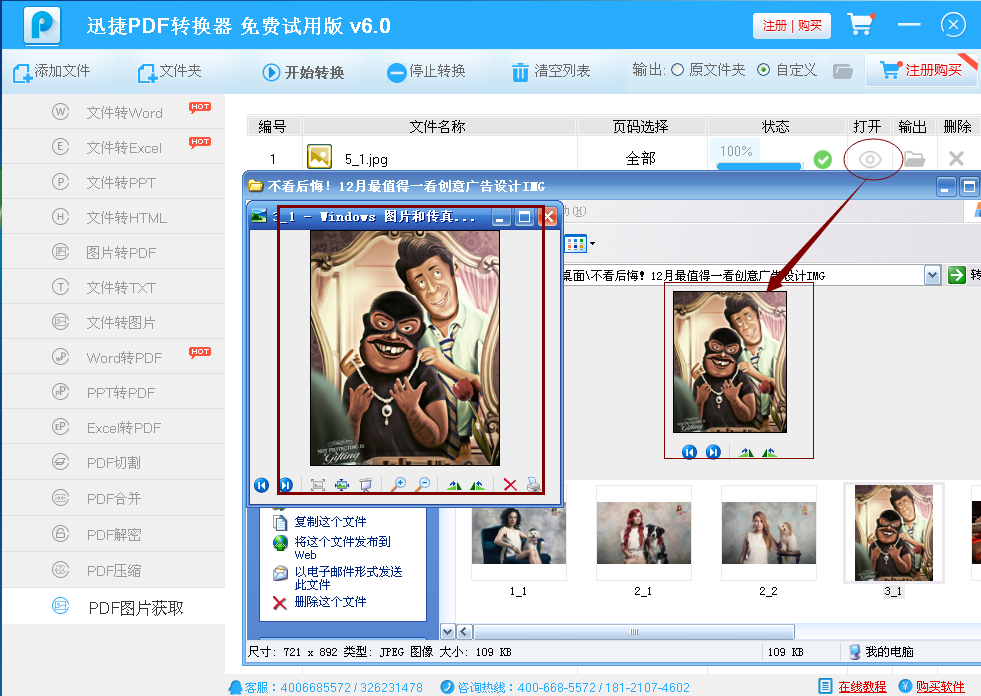Image resolution: width=981 pixels, height=696 pixels.
Task: Zoom out using the magnifier minus icon
Action: pos(424,484)
